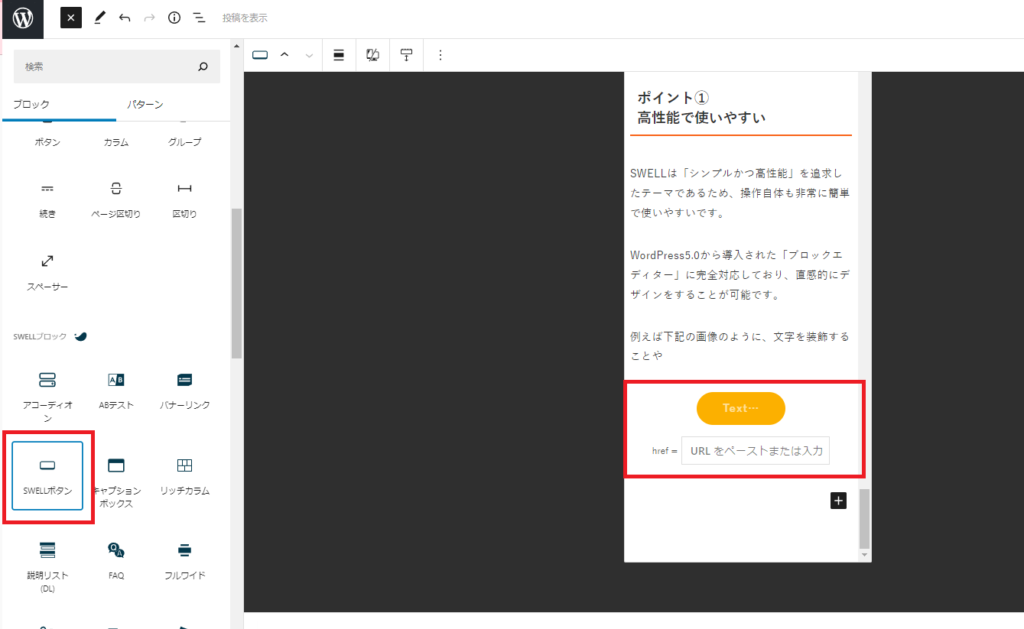Open the document info details

[x=174, y=18]
